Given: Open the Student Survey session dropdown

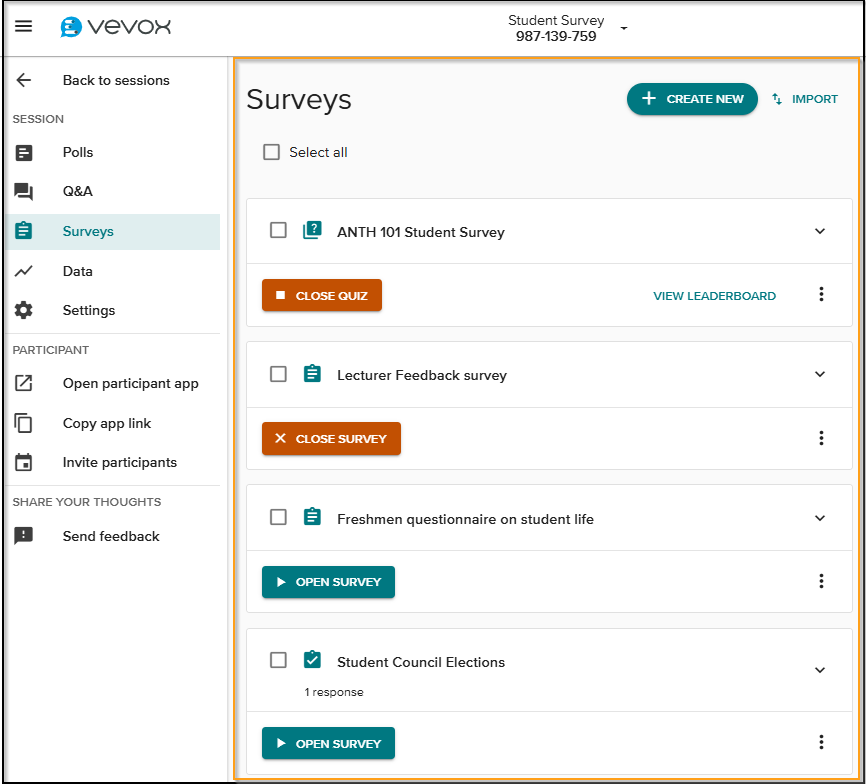Looking at the screenshot, I should pyautogui.click(x=624, y=28).
